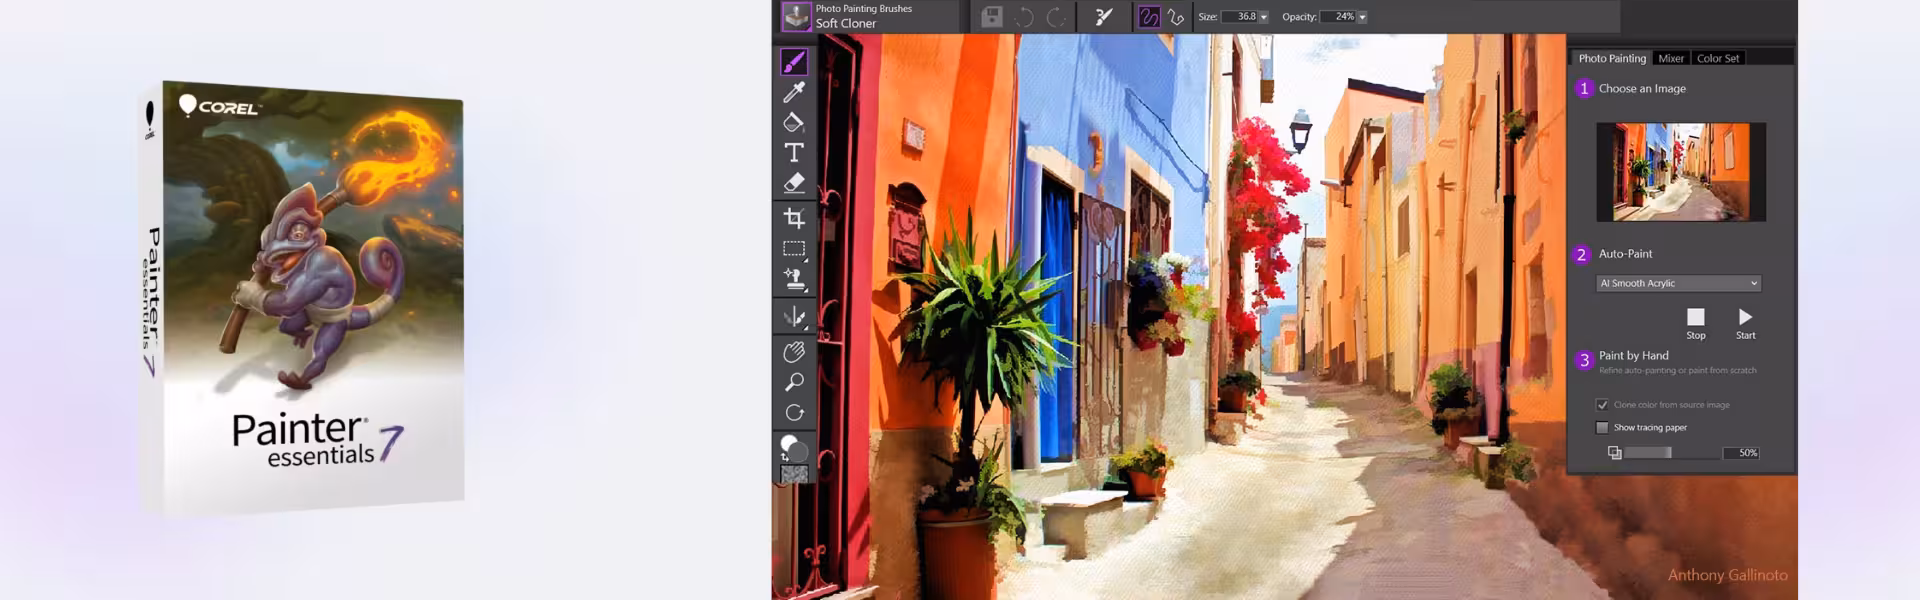1920x600 pixels.
Task: Switch to the Photo Painting tab
Action: pos(1611,58)
